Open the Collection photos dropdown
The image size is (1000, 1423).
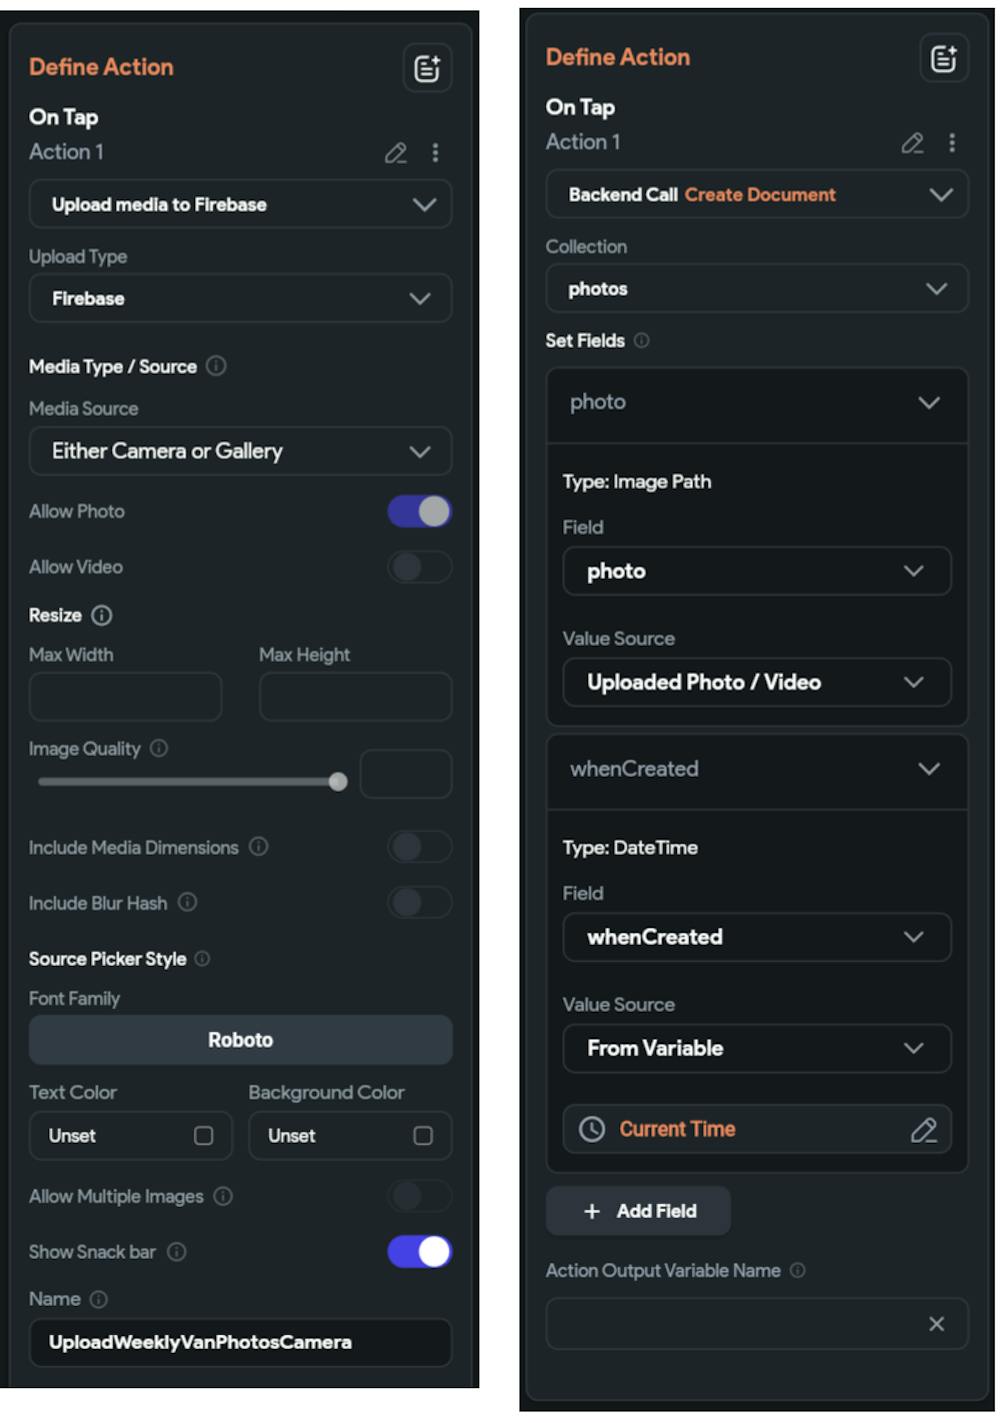[x=757, y=288]
